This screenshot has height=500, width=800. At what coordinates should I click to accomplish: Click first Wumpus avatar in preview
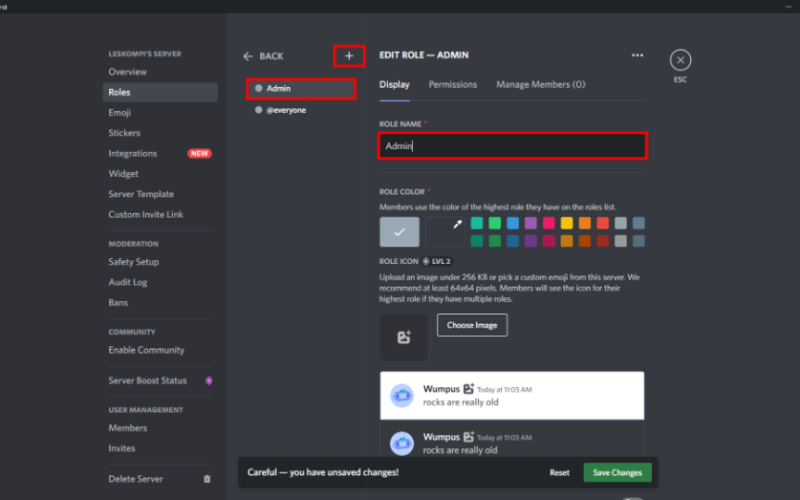tap(402, 395)
